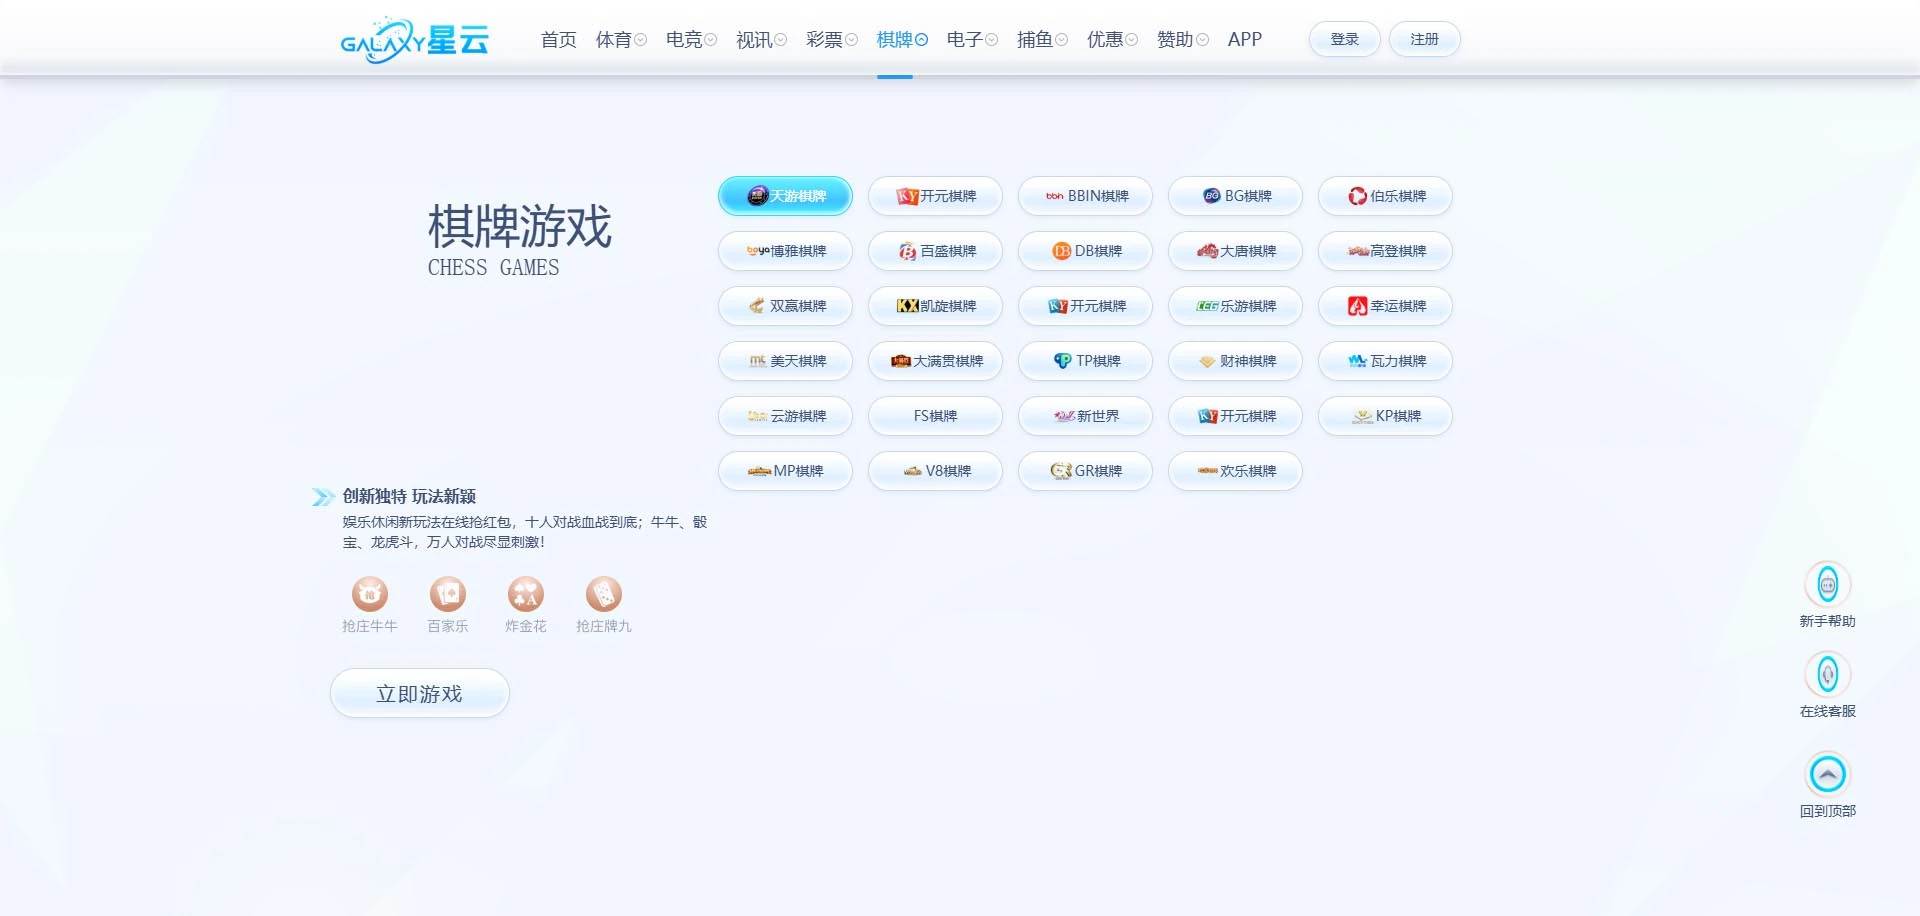
Task: Open the 新手帮助 helper icon
Action: click(x=1828, y=585)
